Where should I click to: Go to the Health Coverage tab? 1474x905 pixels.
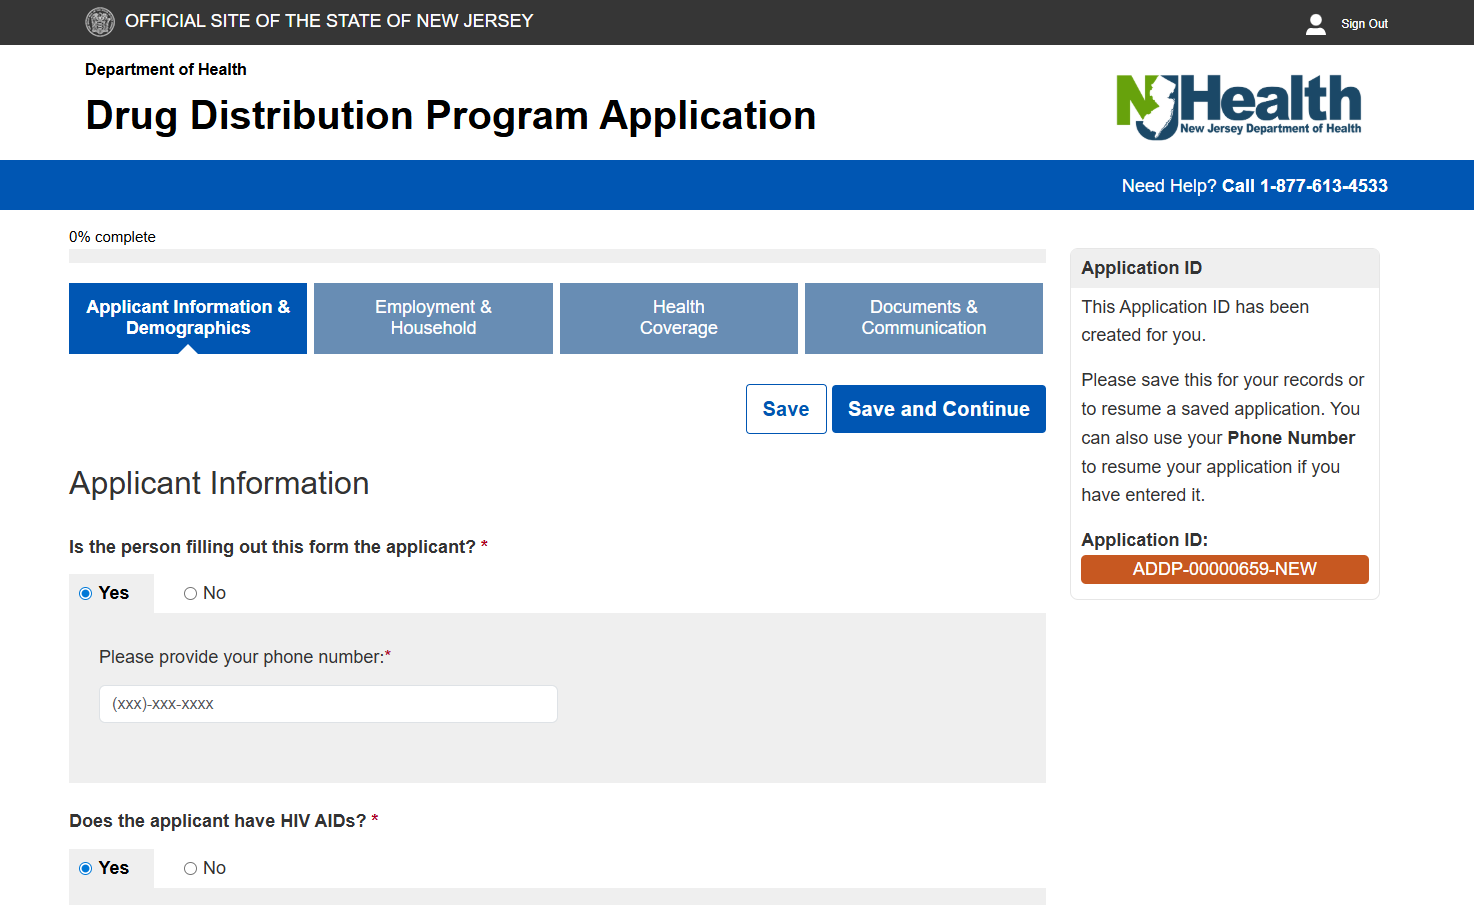[x=678, y=318]
